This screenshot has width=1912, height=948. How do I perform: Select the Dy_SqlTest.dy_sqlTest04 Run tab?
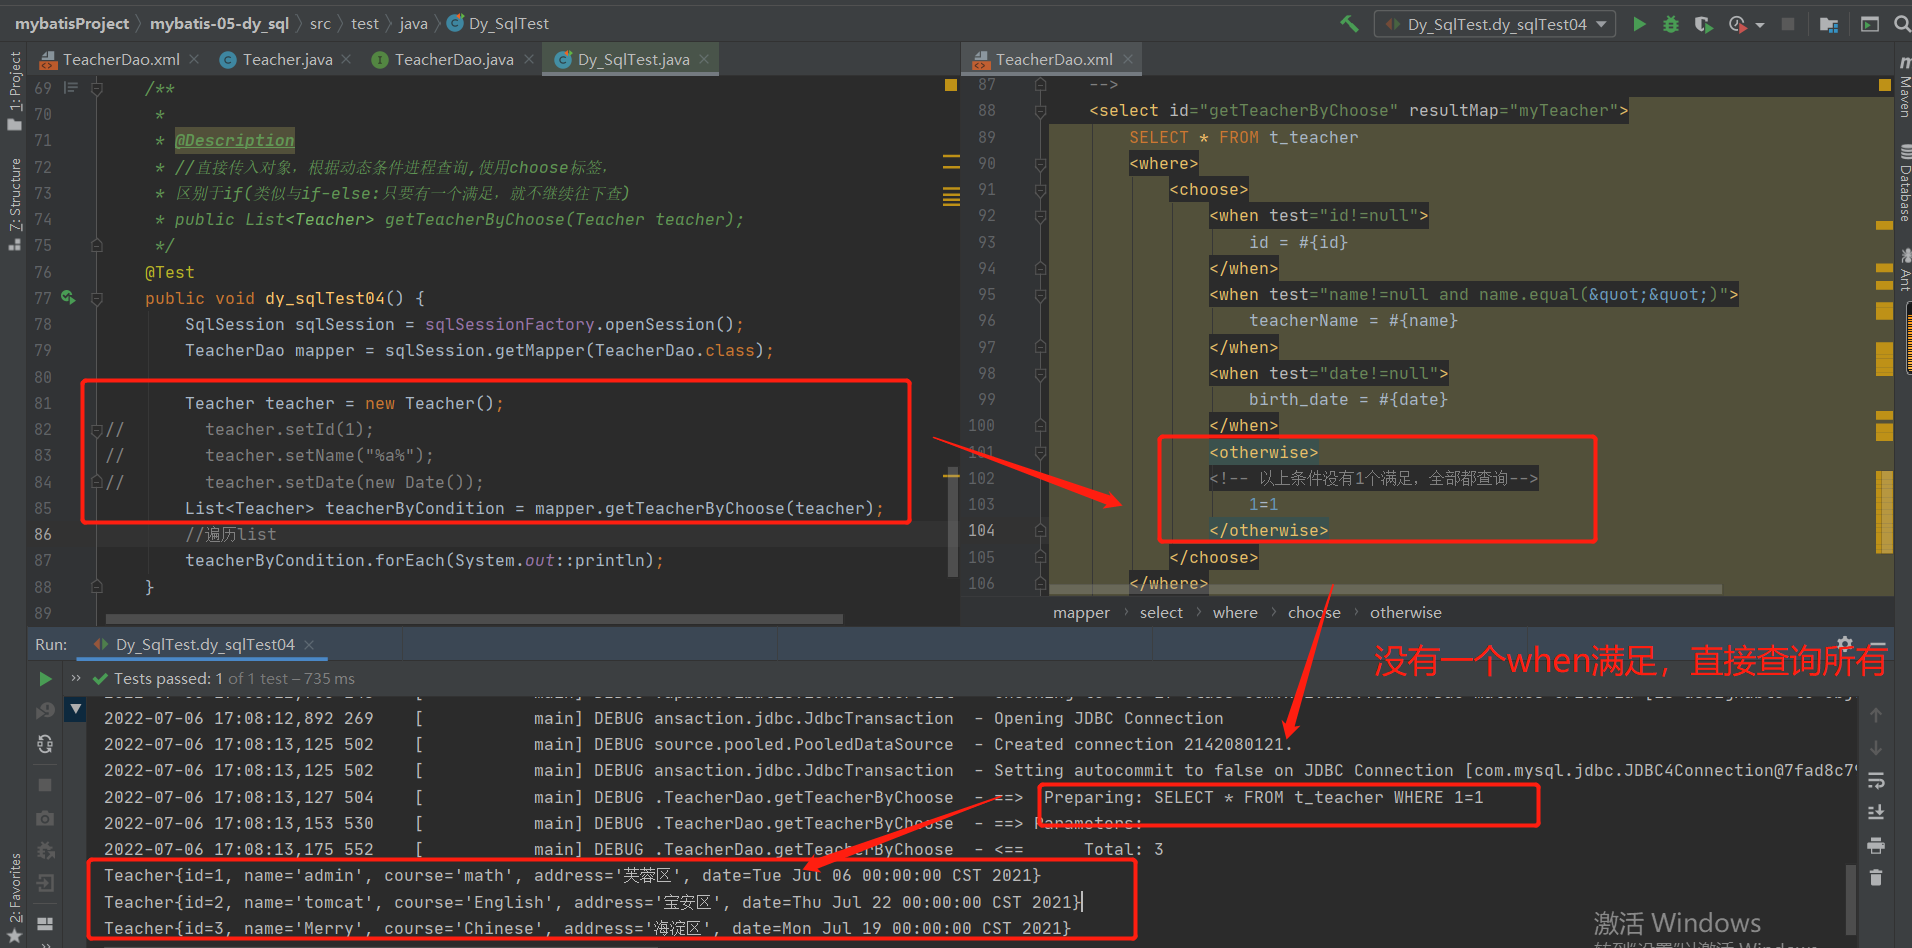pos(205,645)
